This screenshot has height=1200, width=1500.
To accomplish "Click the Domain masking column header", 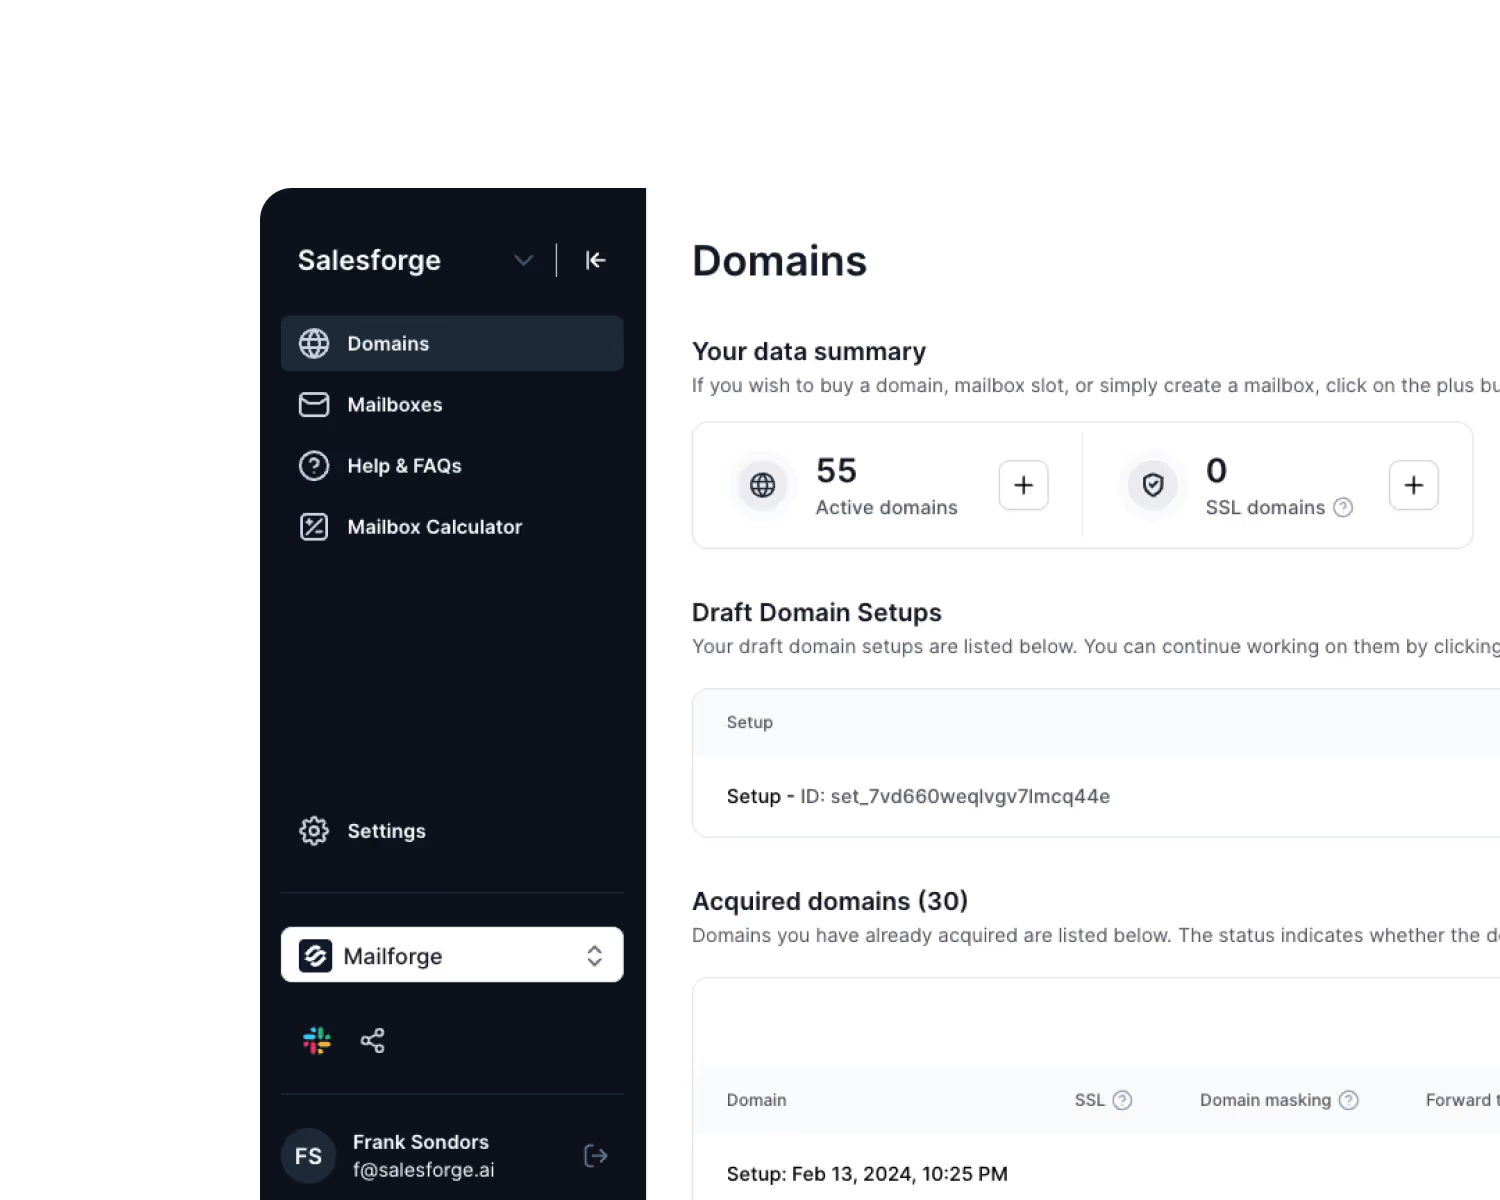I will [x=1265, y=1100].
